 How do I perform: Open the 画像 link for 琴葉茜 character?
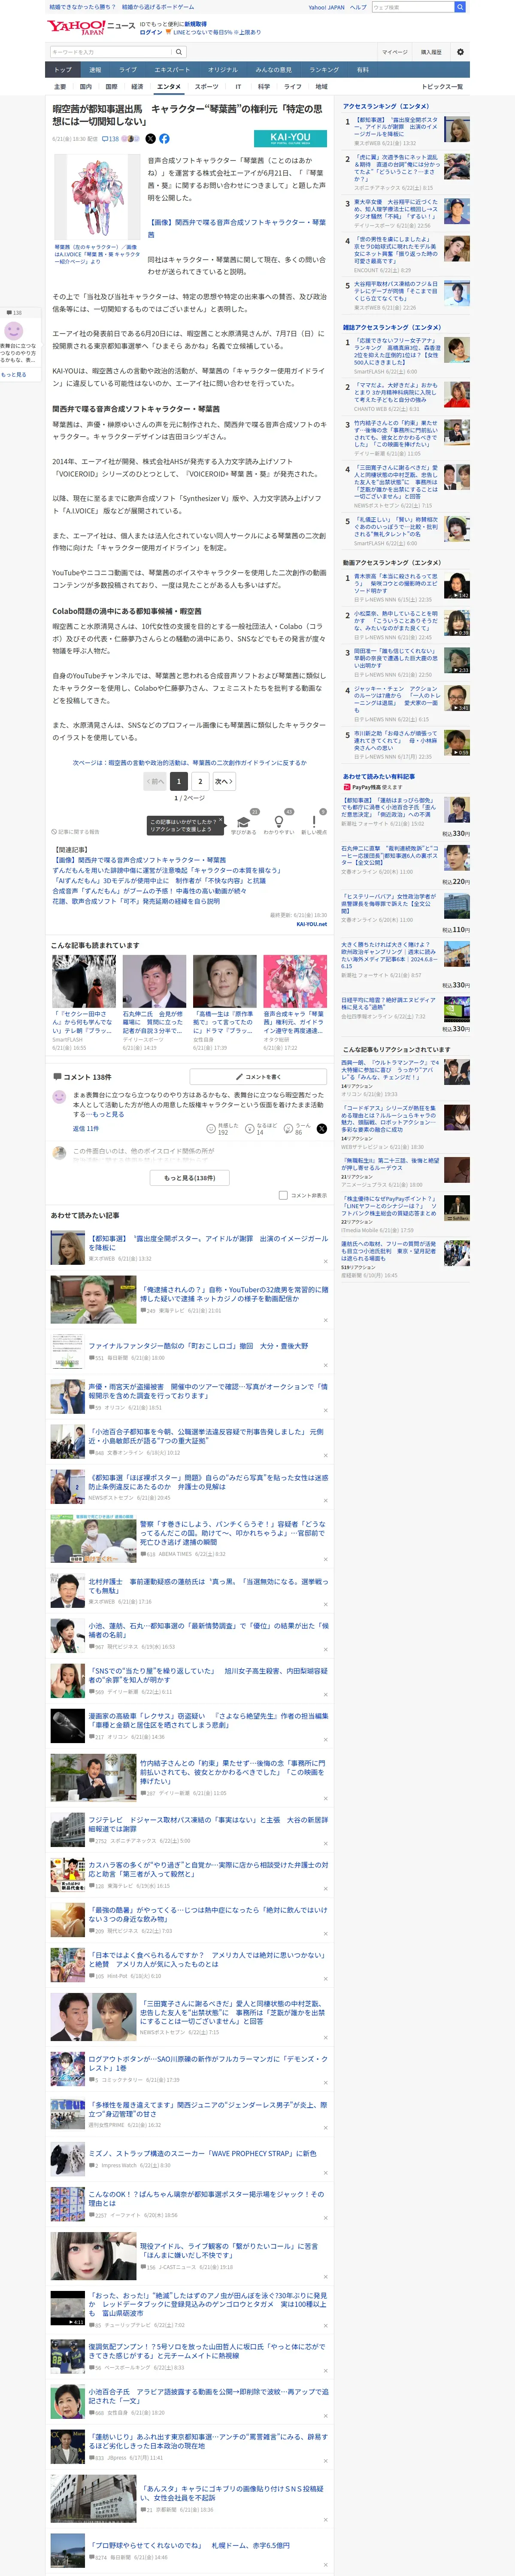pyautogui.click(x=236, y=228)
